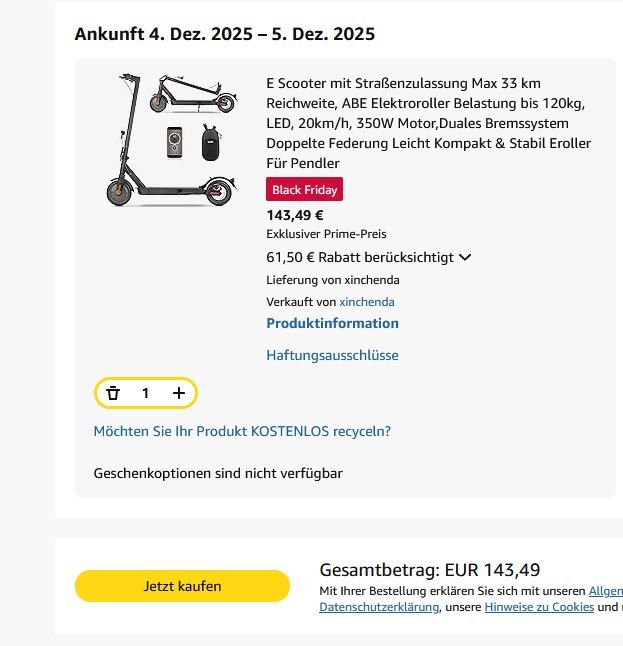This screenshot has width=623, height=646.
Task: Click the Black Friday badge
Action: 305,189
